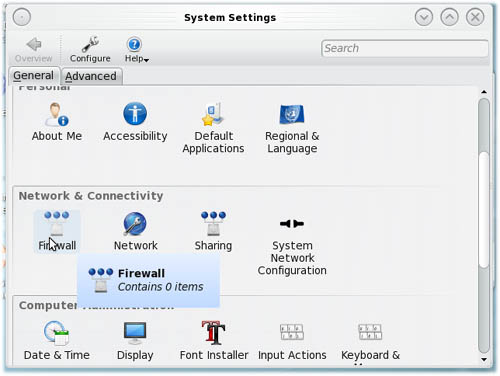Open Display settings monitor icon
This screenshot has width=500, height=376.
point(135,341)
